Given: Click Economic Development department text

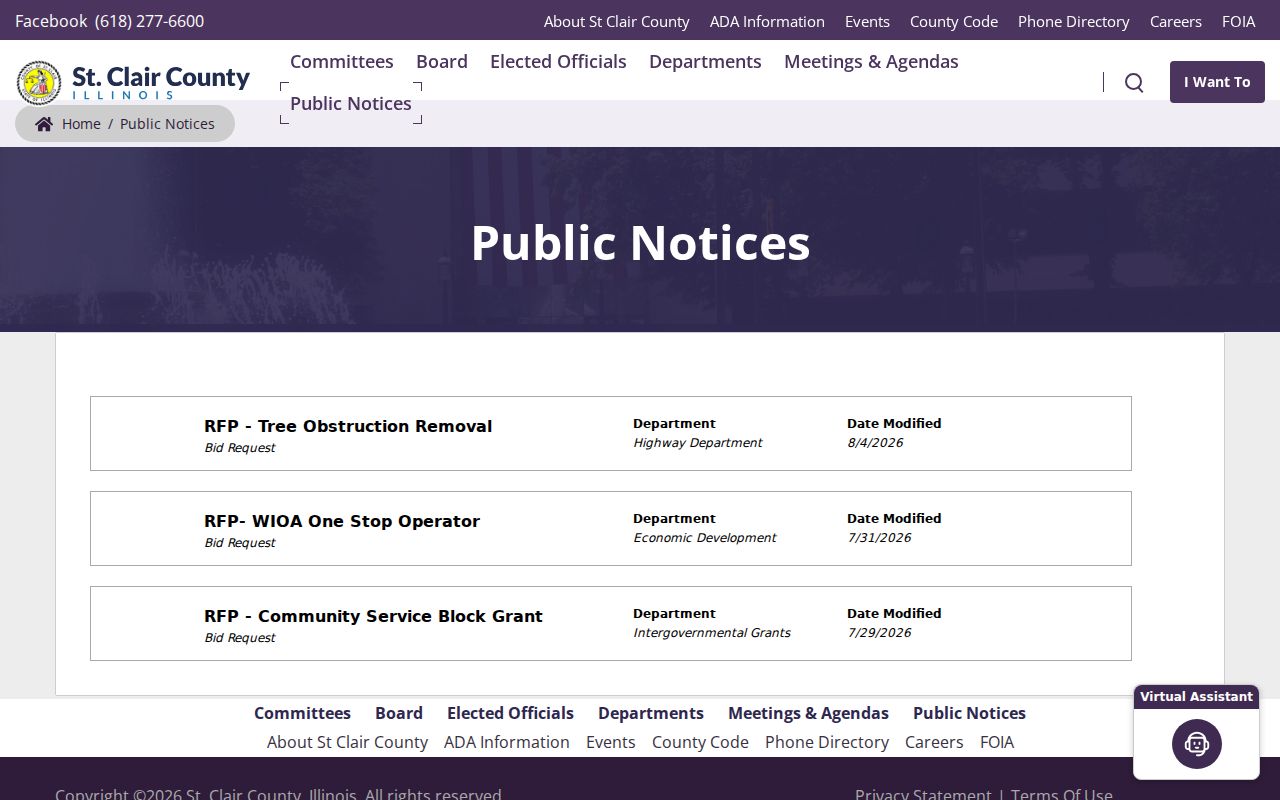Looking at the screenshot, I should tap(704, 538).
